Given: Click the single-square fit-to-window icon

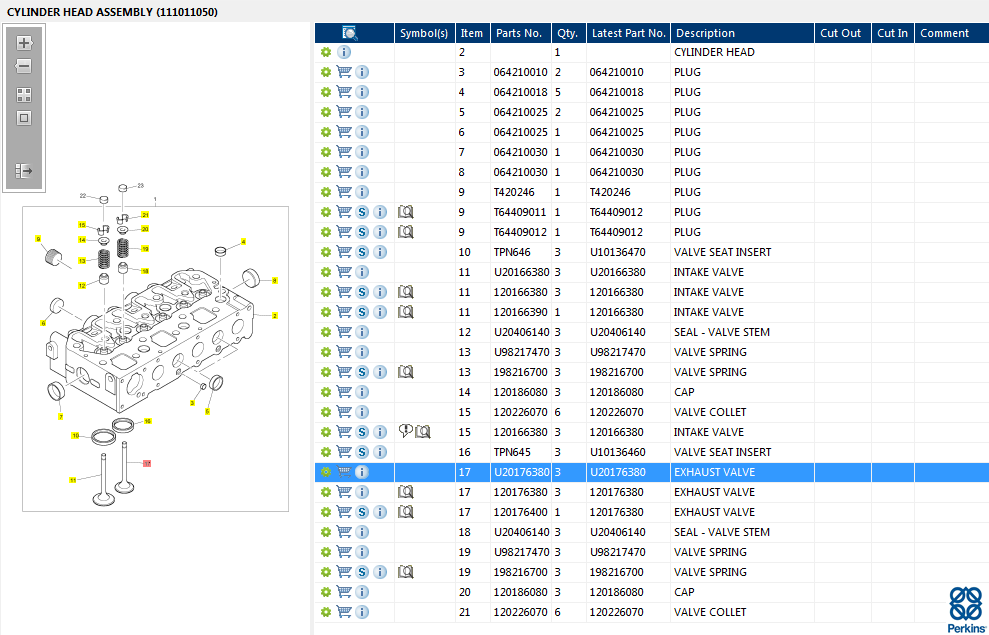Looking at the screenshot, I should click(x=24, y=118).
